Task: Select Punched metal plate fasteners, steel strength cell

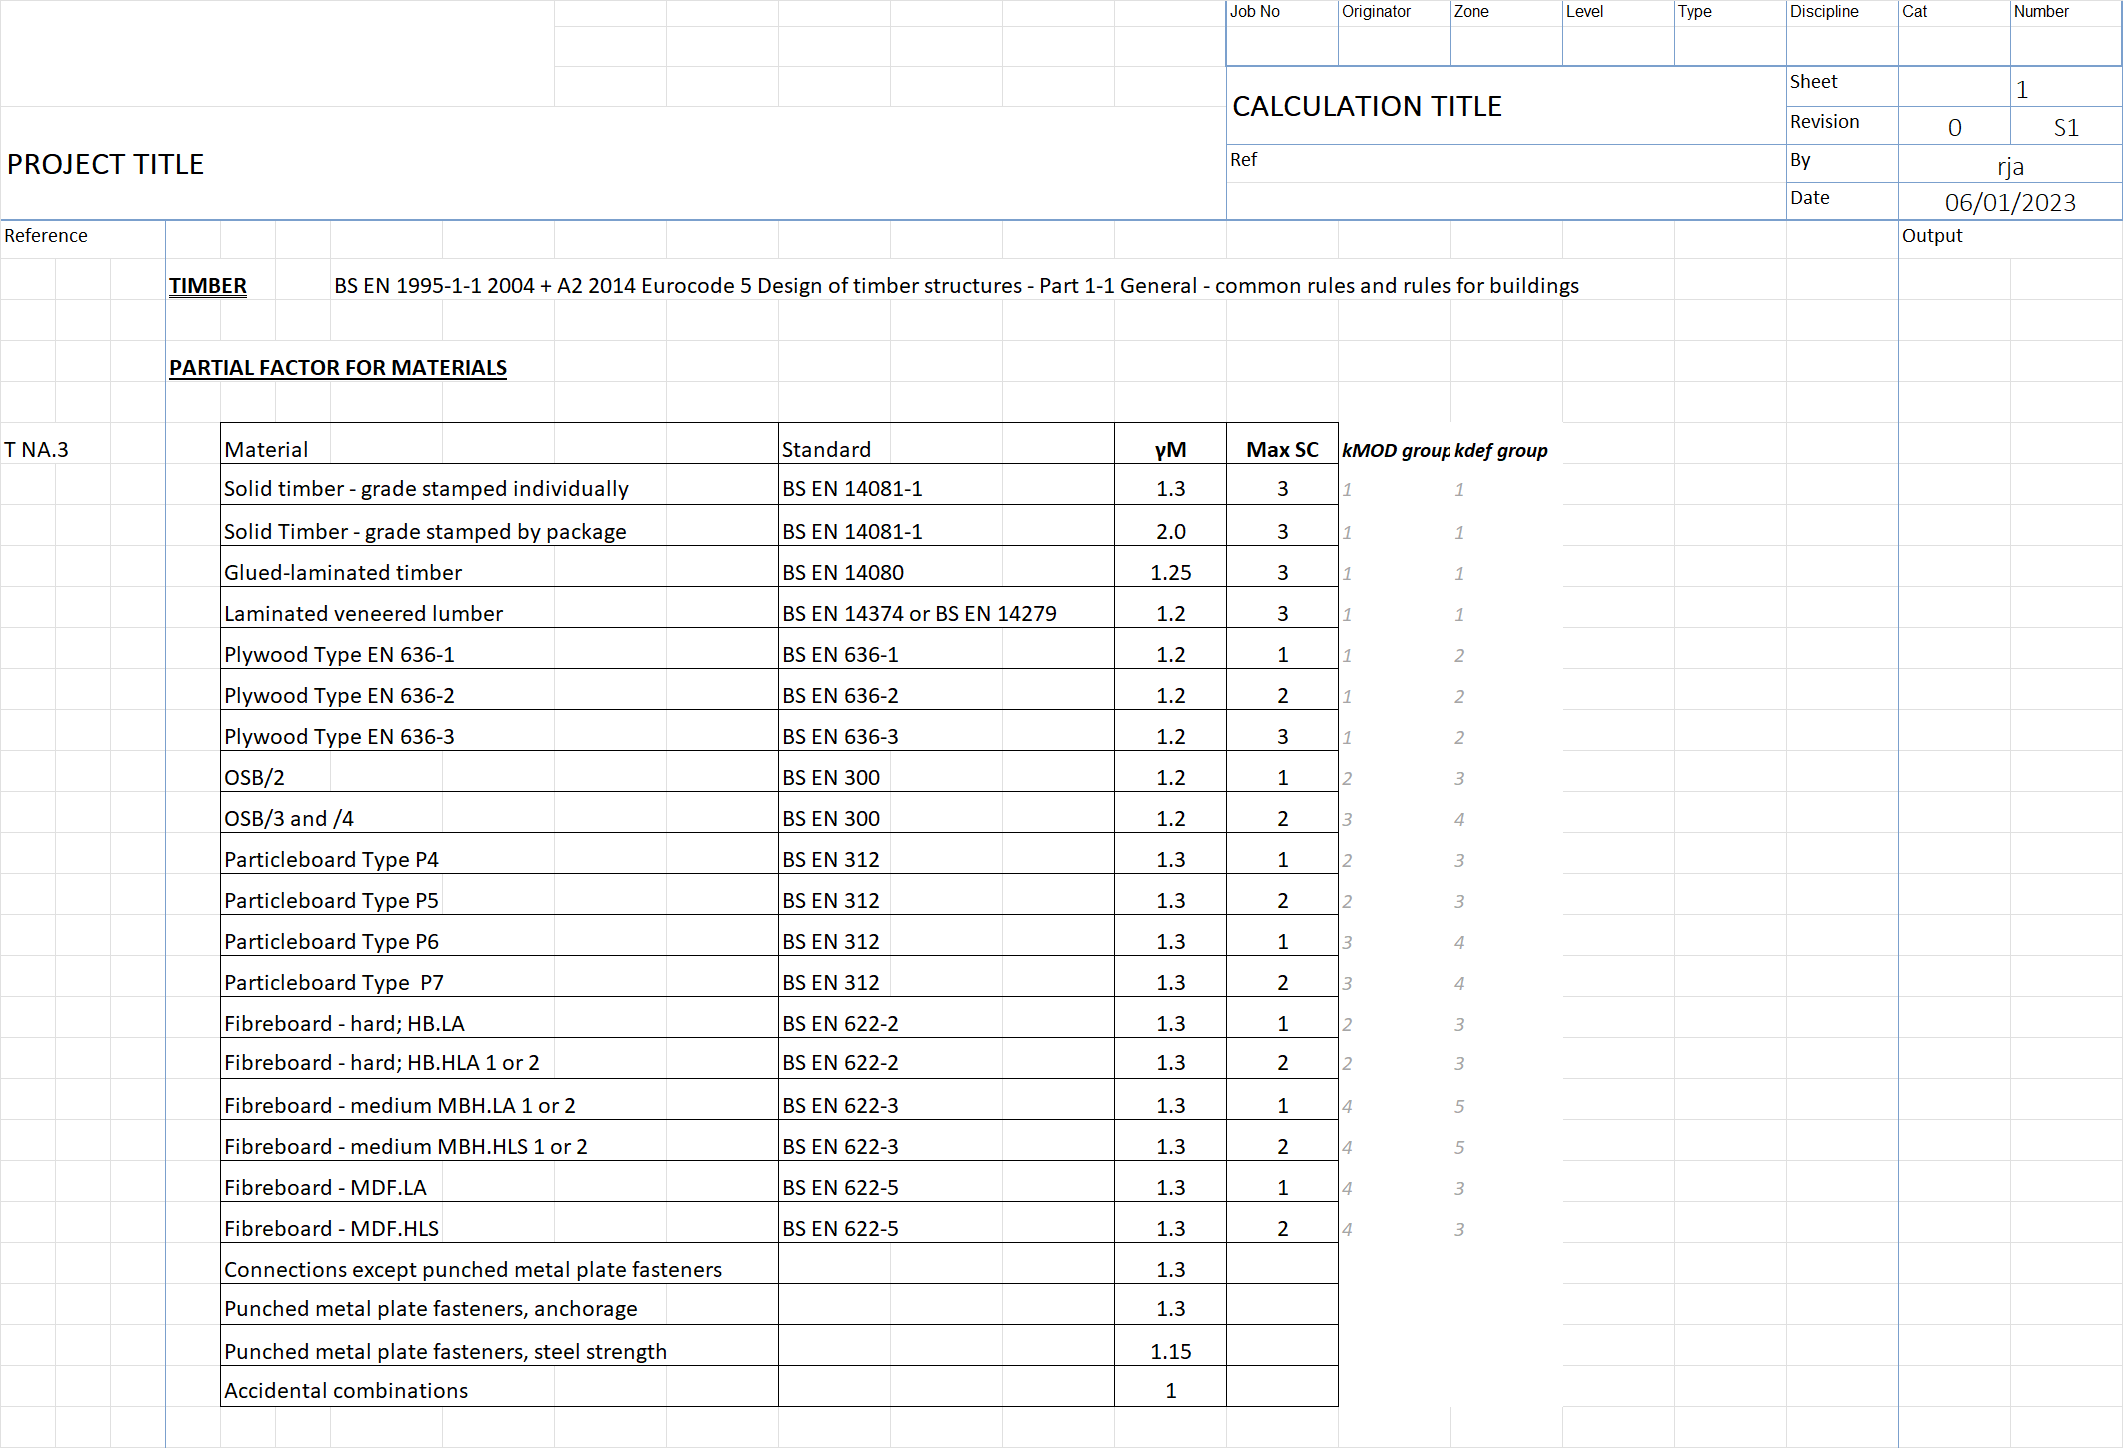Action: (499, 1346)
